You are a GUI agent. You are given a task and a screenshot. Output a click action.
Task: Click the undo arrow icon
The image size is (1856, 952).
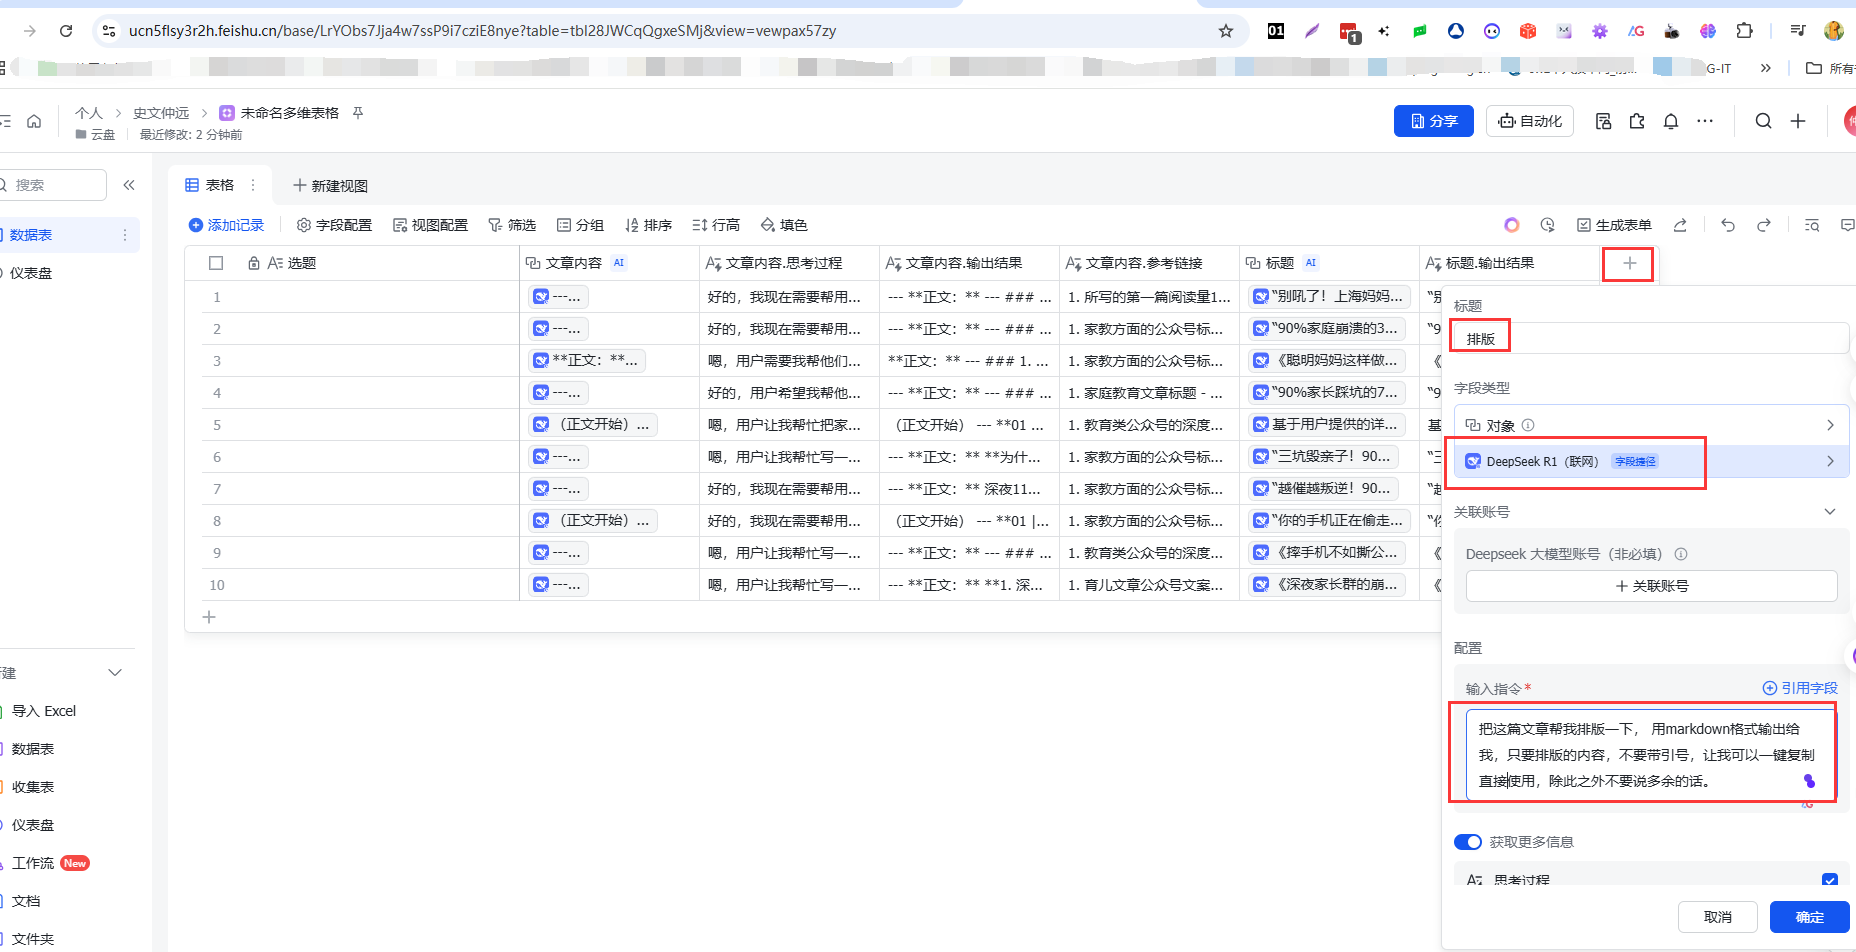coord(1728,225)
